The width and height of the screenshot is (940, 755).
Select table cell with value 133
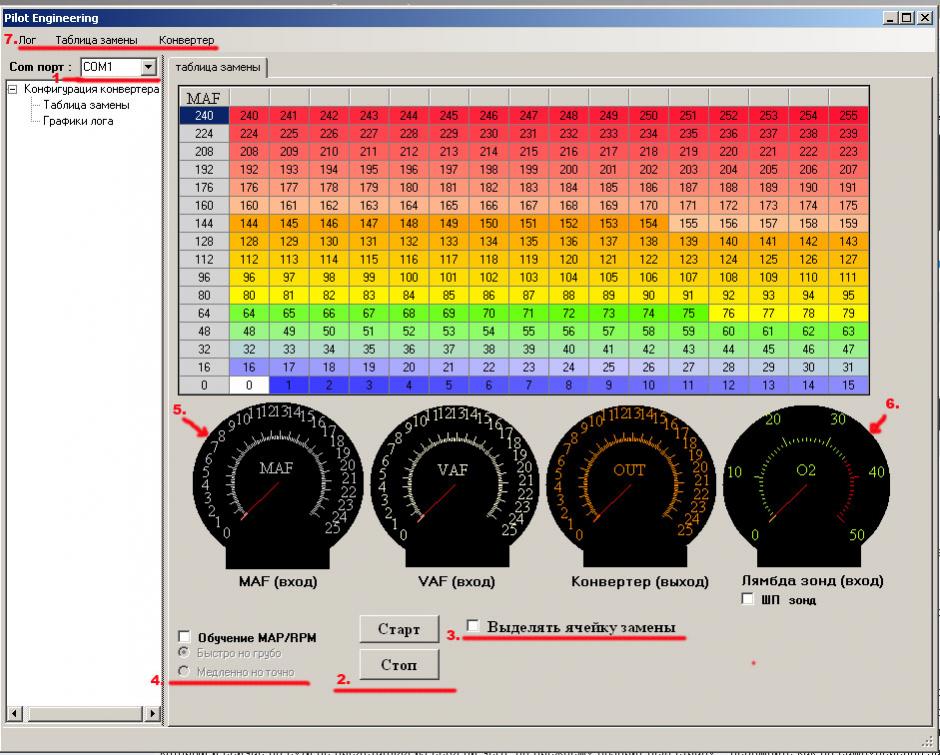click(x=449, y=241)
